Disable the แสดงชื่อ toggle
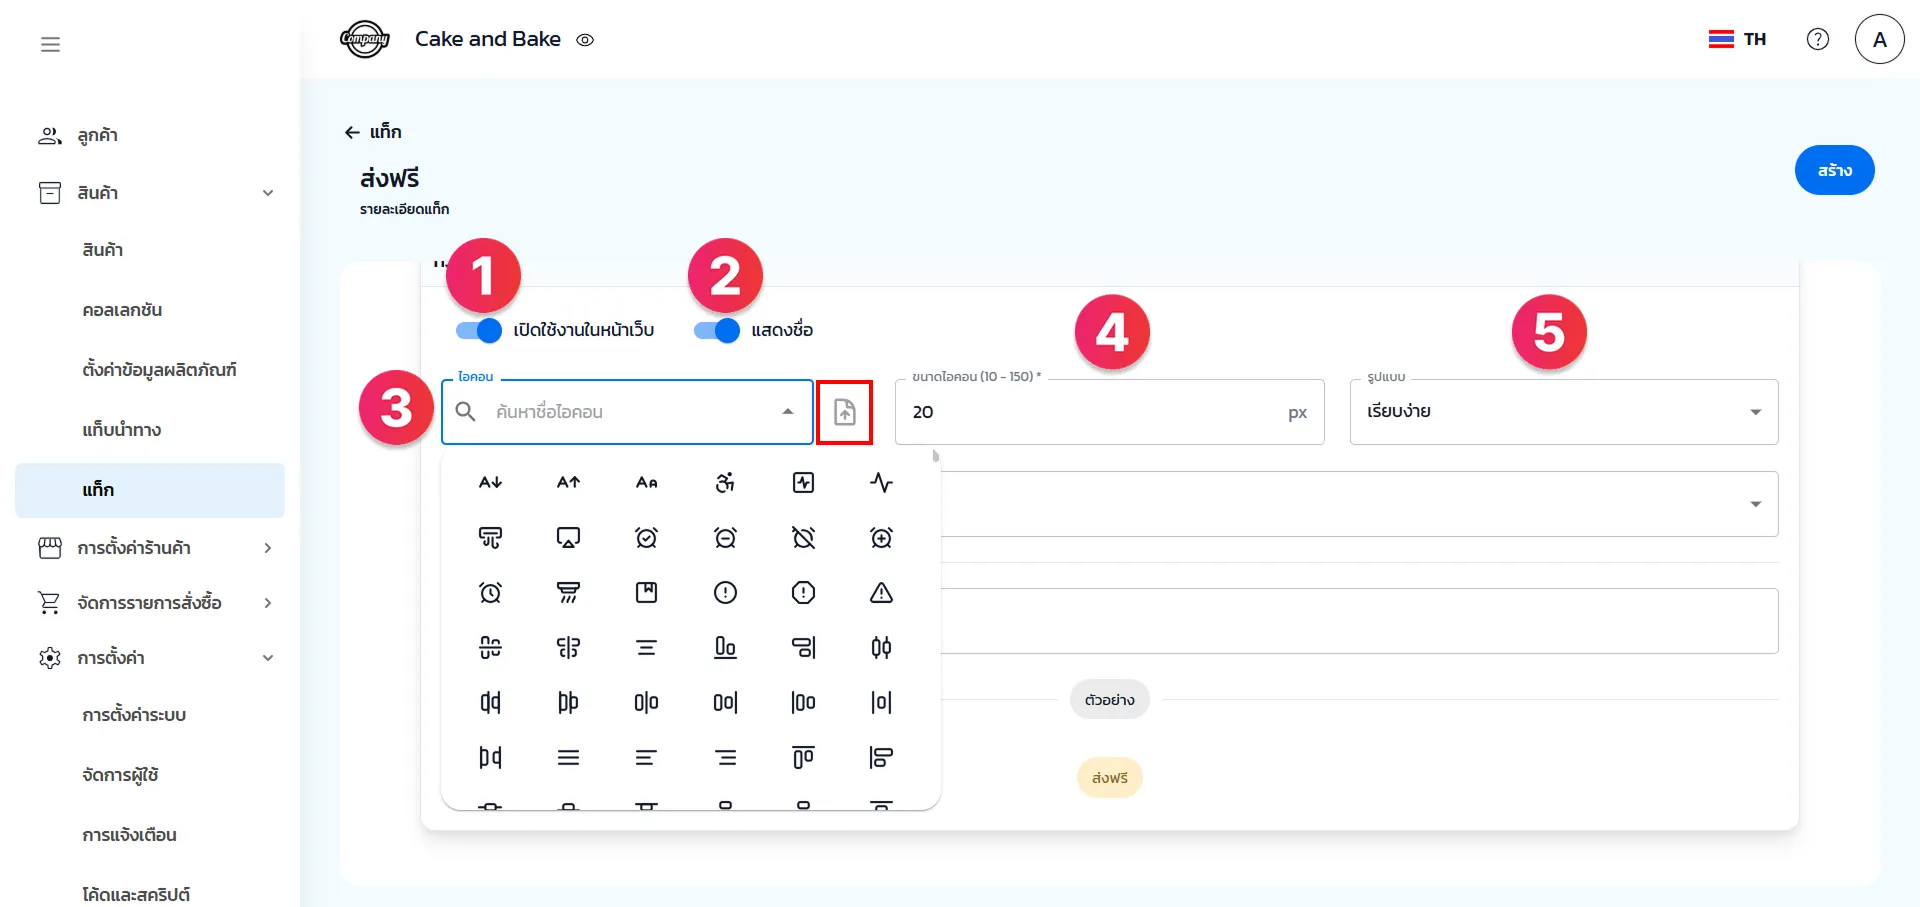The image size is (1920, 907). 717,330
